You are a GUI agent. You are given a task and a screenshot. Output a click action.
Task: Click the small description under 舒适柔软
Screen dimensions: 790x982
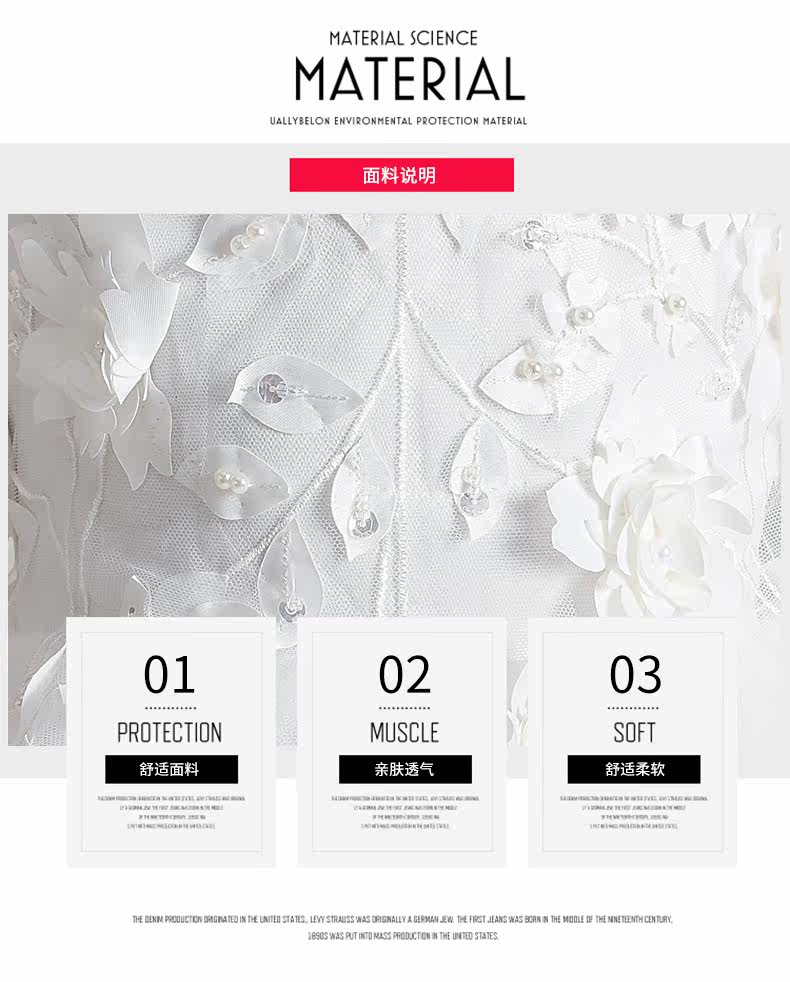(633, 812)
